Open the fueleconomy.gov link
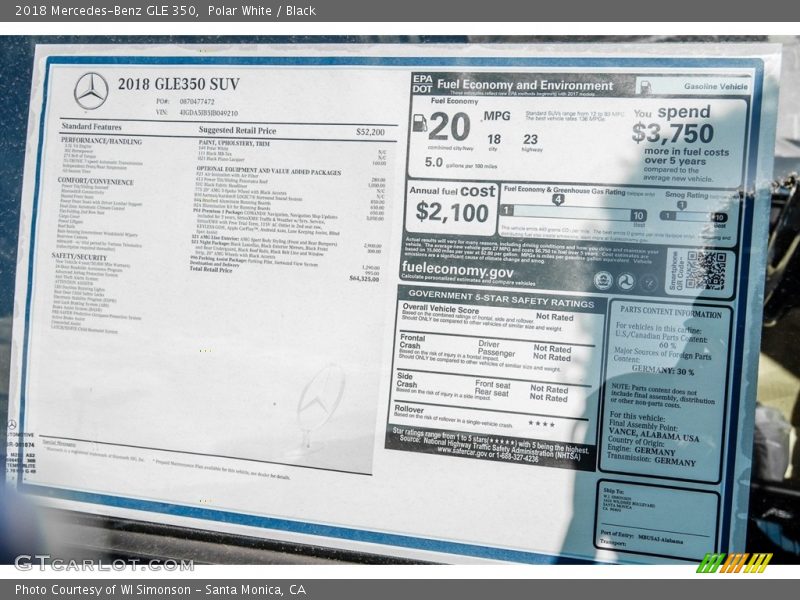The width and height of the screenshot is (800, 600). (x=457, y=268)
